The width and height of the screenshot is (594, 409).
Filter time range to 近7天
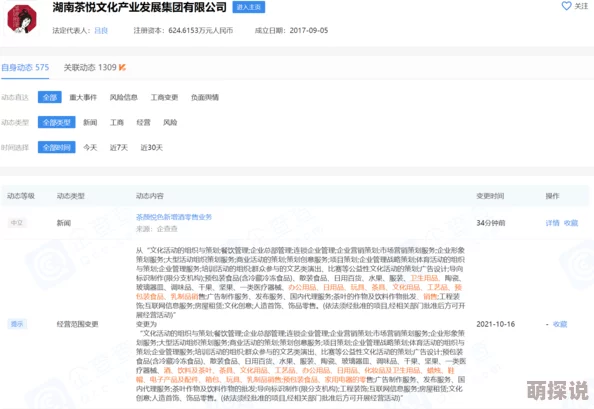119,147
